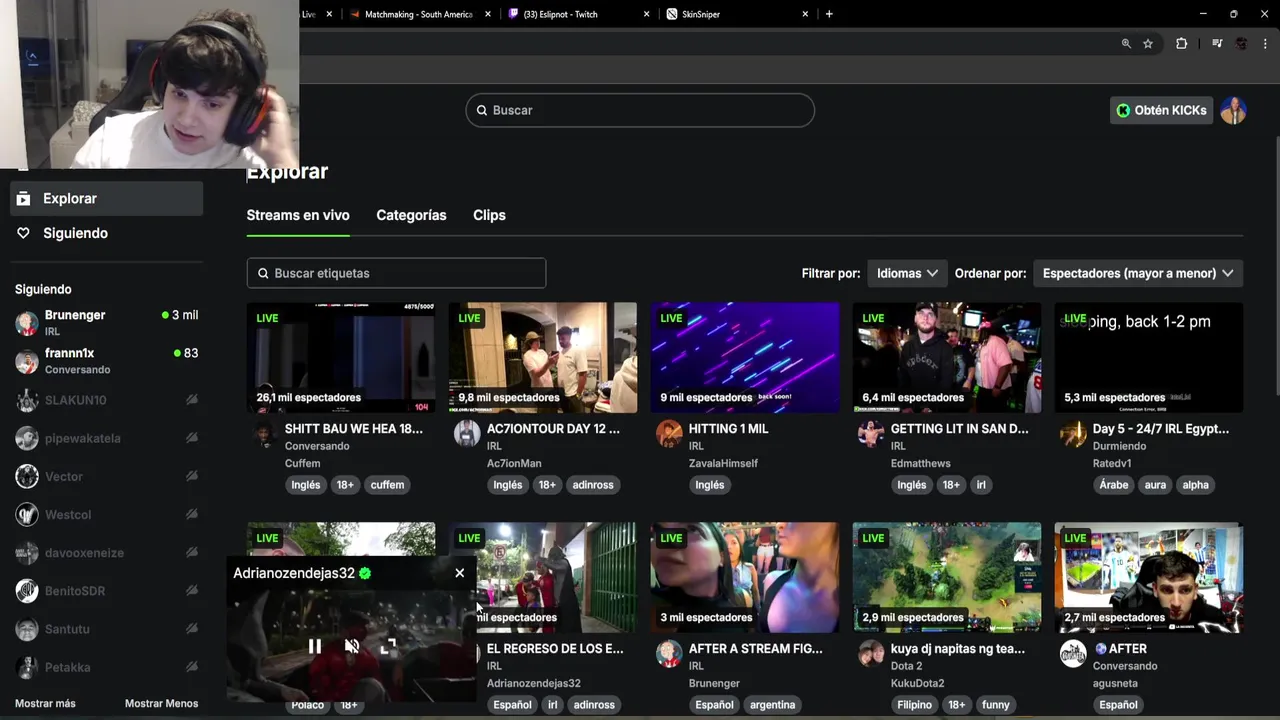Image resolution: width=1280 pixels, height=720 pixels.
Task: Switch to Streams en vivo tab
Action: click(298, 215)
